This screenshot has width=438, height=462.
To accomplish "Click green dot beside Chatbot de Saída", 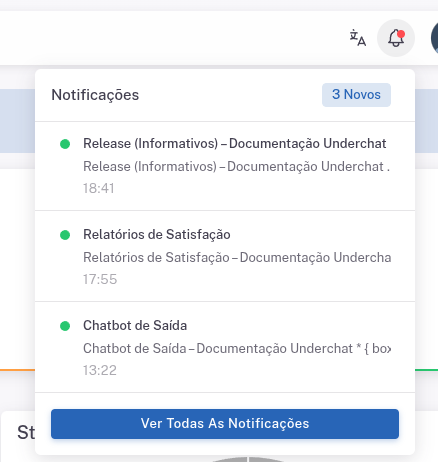I will point(65,326).
